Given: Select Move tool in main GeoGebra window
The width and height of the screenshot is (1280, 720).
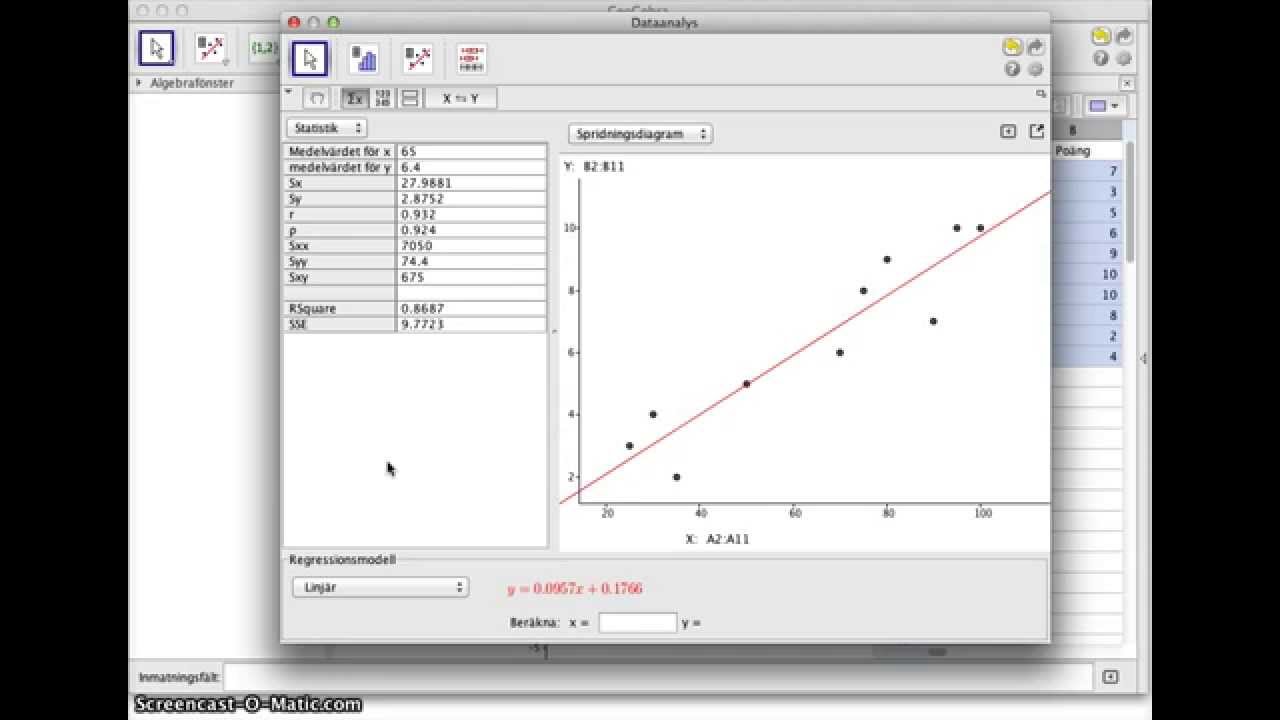Looking at the screenshot, I should tap(157, 48).
